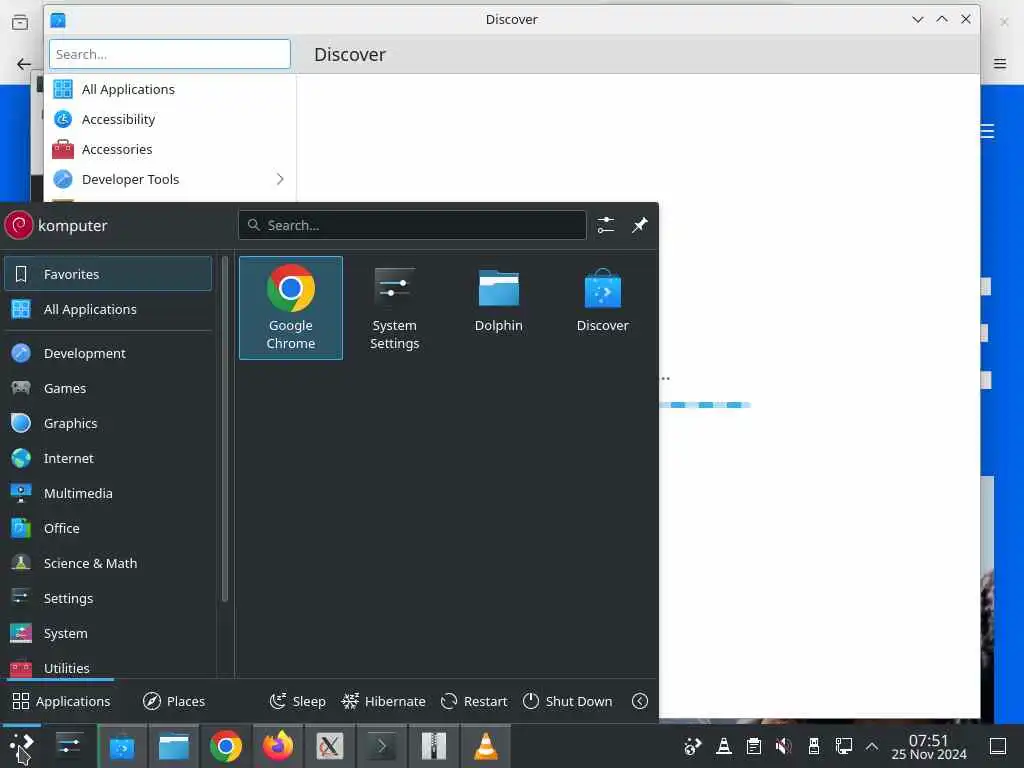Image resolution: width=1024 pixels, height=768 pixels.
Task: Open System Settings from taskbar
Action: click(69, 746)
